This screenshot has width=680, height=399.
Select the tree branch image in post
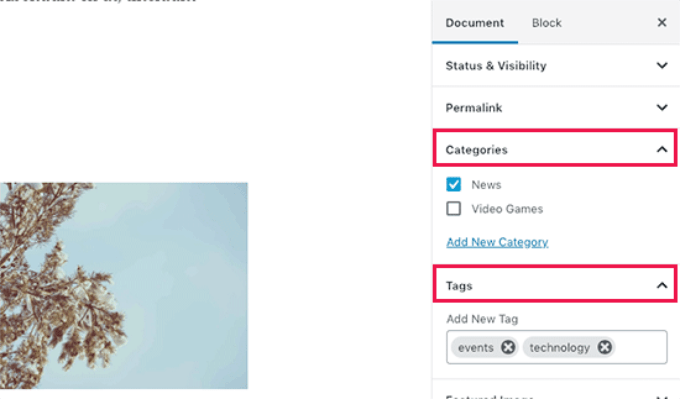click(x=124, y=285)
